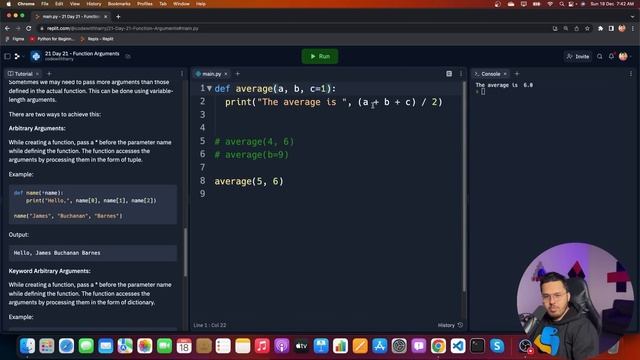This screenshot has width=640, height=360.
Task: Open the Profiles menu in menu bar
Action: pyautogui.click(x=144, y=4)
